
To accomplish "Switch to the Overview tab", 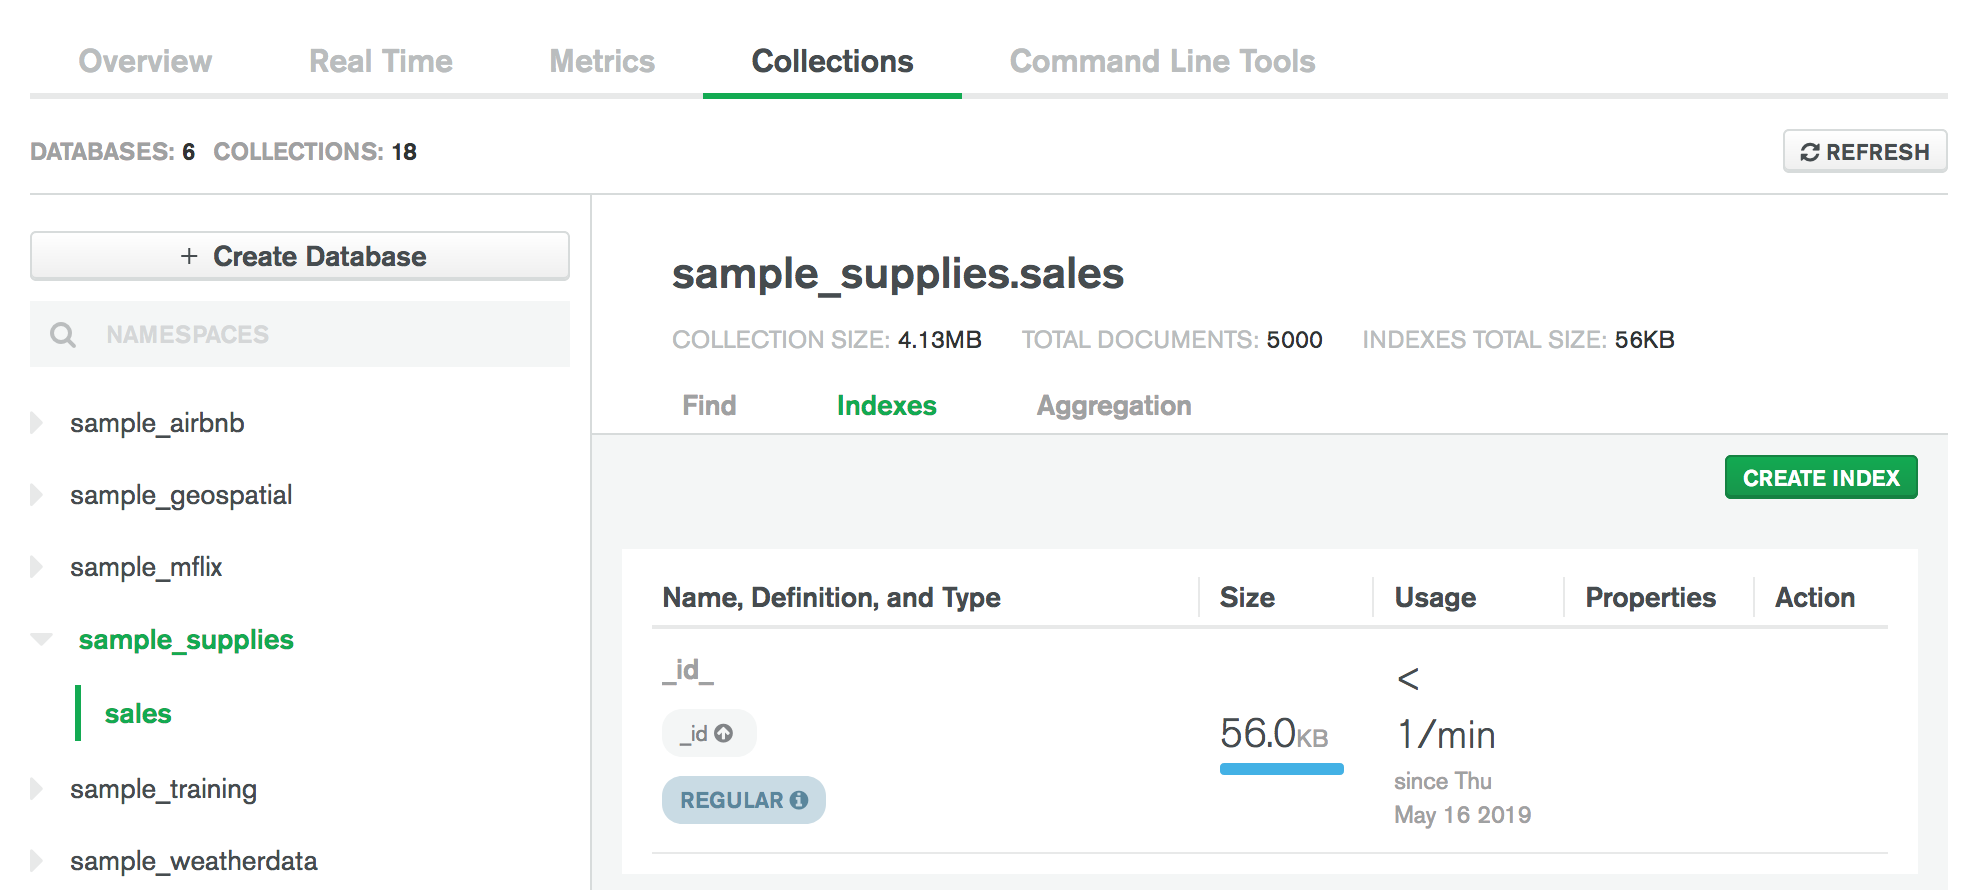I will click(145, 61).
